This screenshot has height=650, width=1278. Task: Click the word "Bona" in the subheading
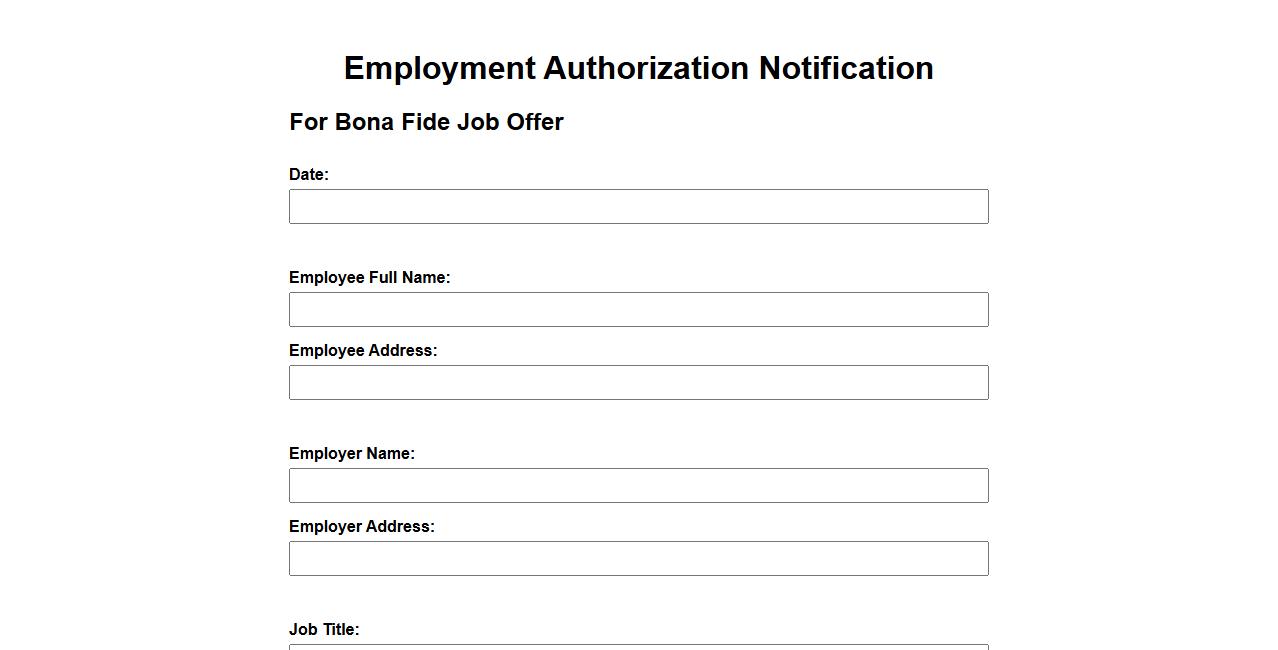pos(364,123)
